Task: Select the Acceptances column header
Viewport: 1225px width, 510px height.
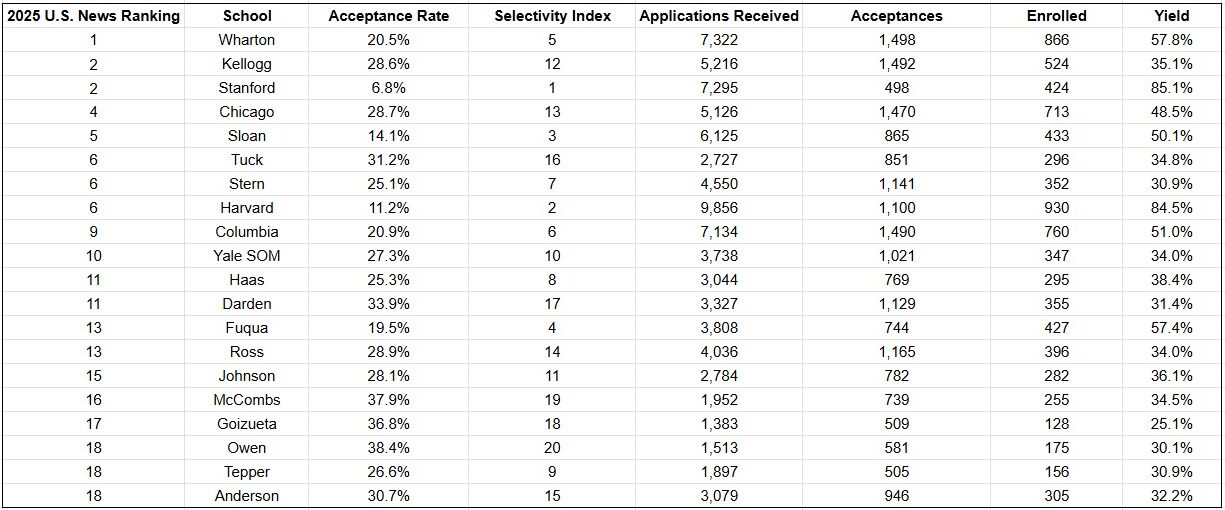Action: click(x=896, y=16)
